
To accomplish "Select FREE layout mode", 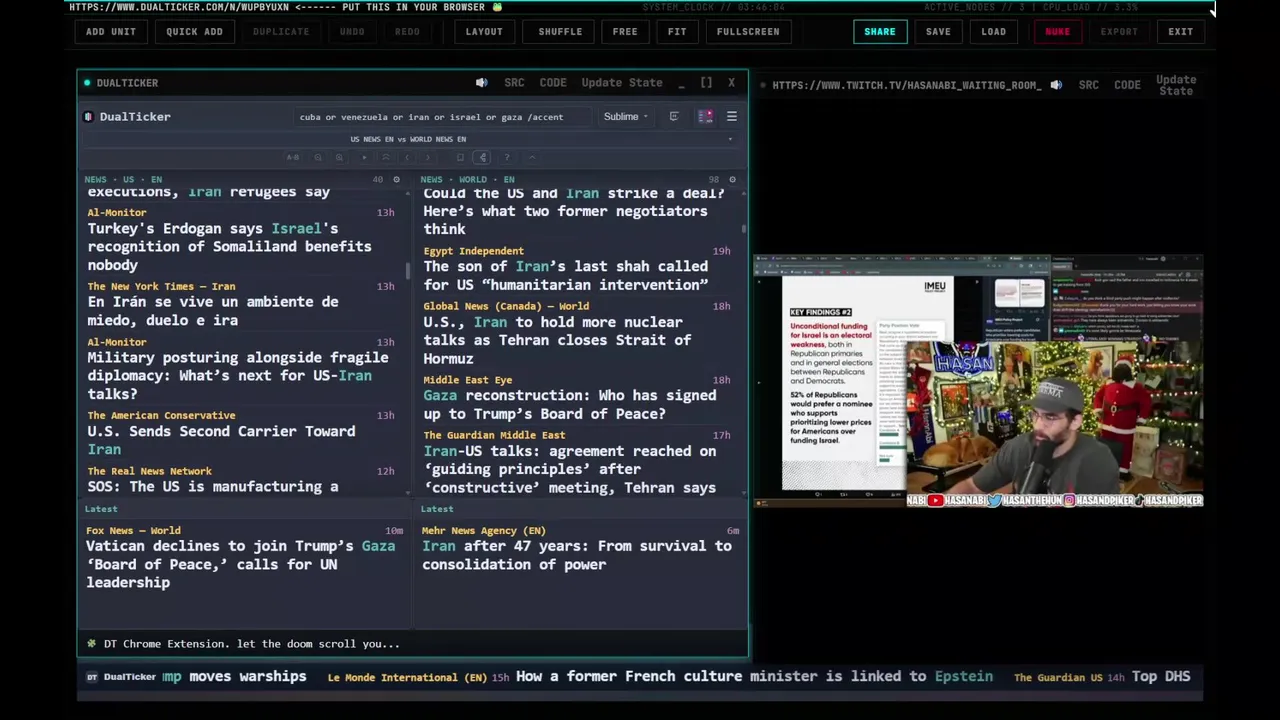I will [x=625, y=32].
